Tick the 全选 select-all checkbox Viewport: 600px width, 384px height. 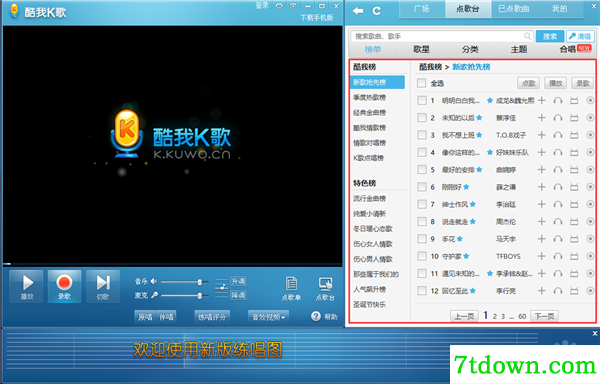click(x=421, y=83)
